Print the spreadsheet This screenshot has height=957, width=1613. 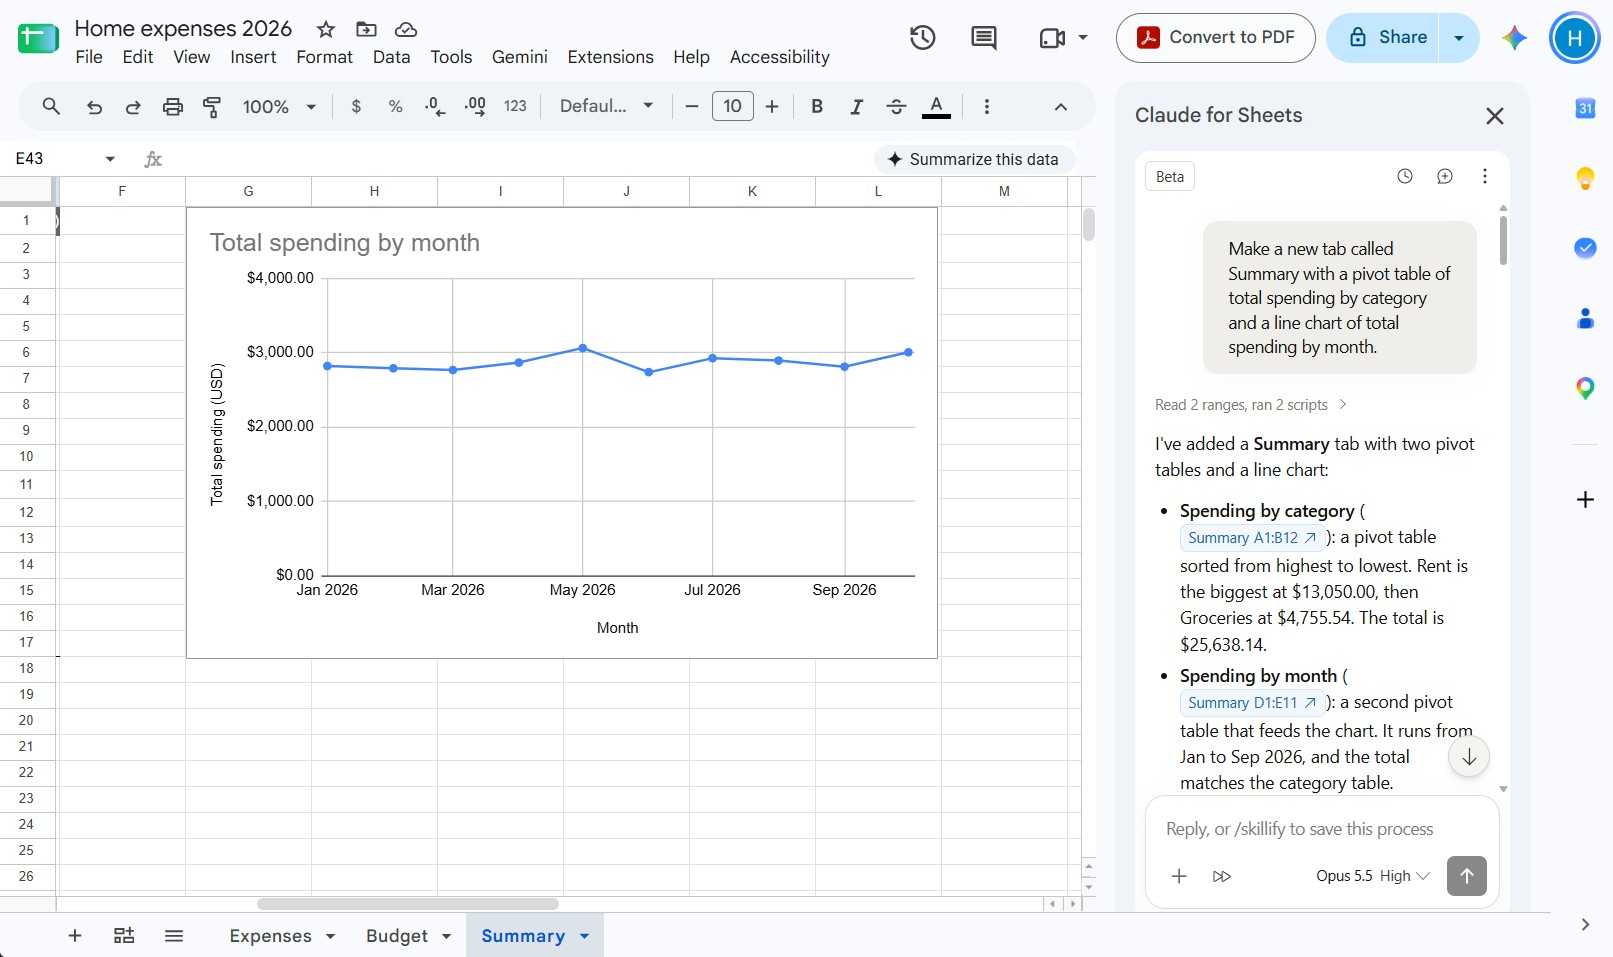coord(173,106)
